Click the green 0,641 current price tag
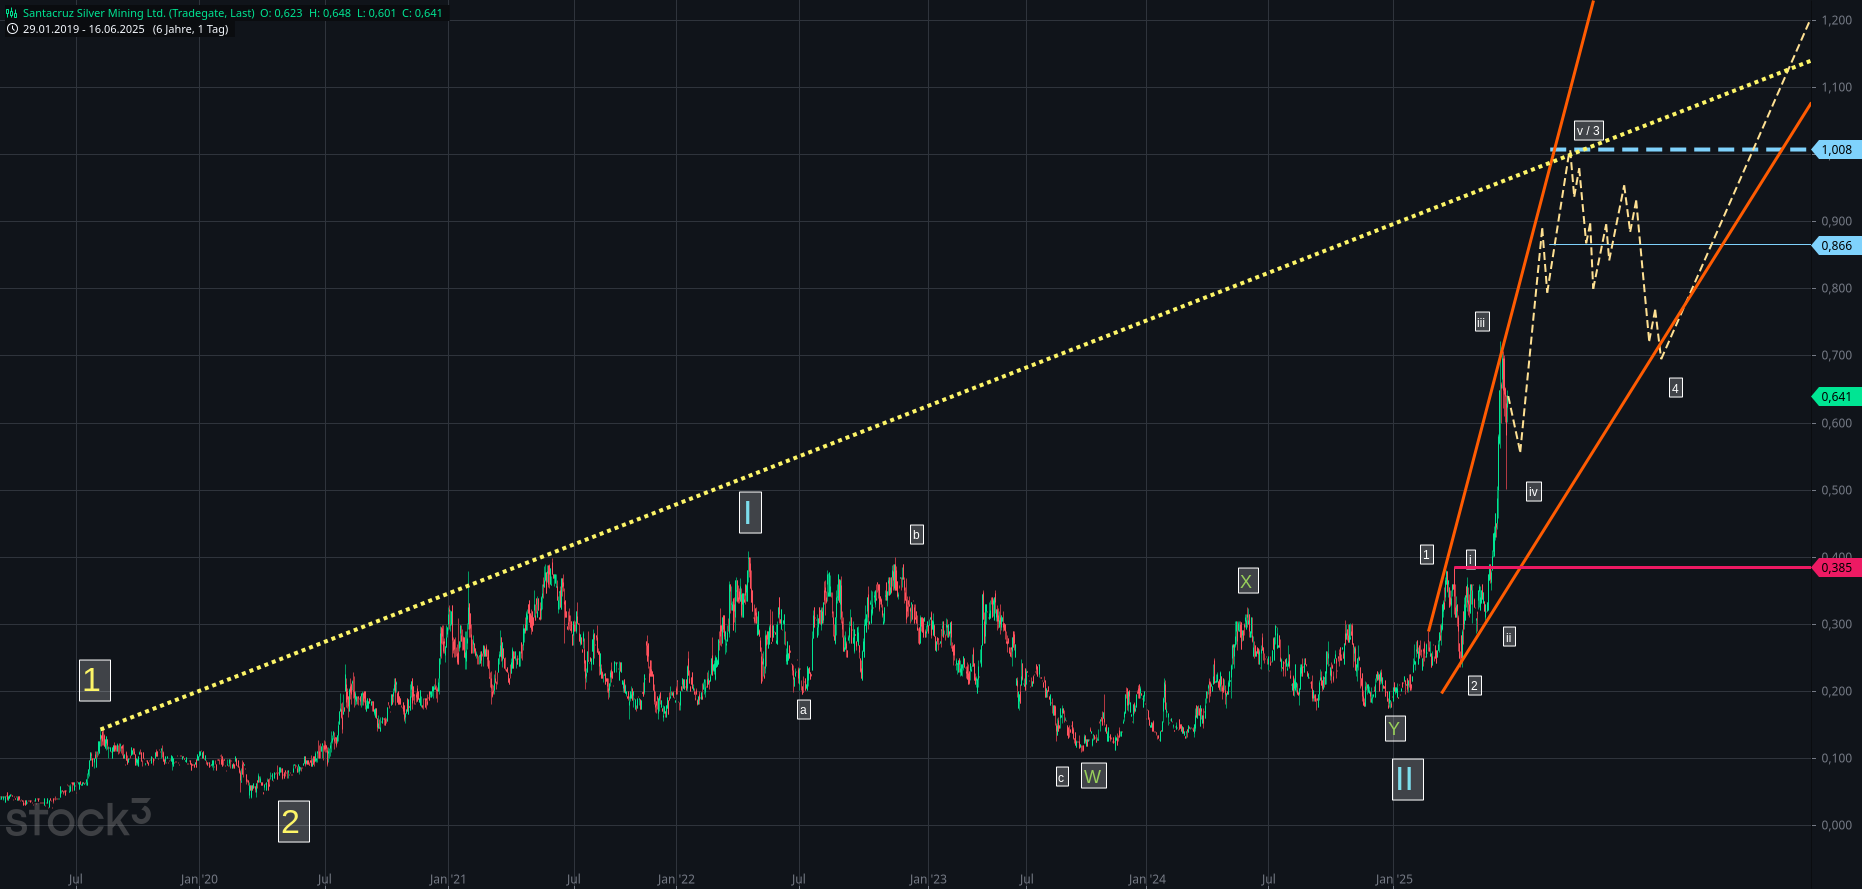The image size is (1862, 889). click(x=1836, y=397)
